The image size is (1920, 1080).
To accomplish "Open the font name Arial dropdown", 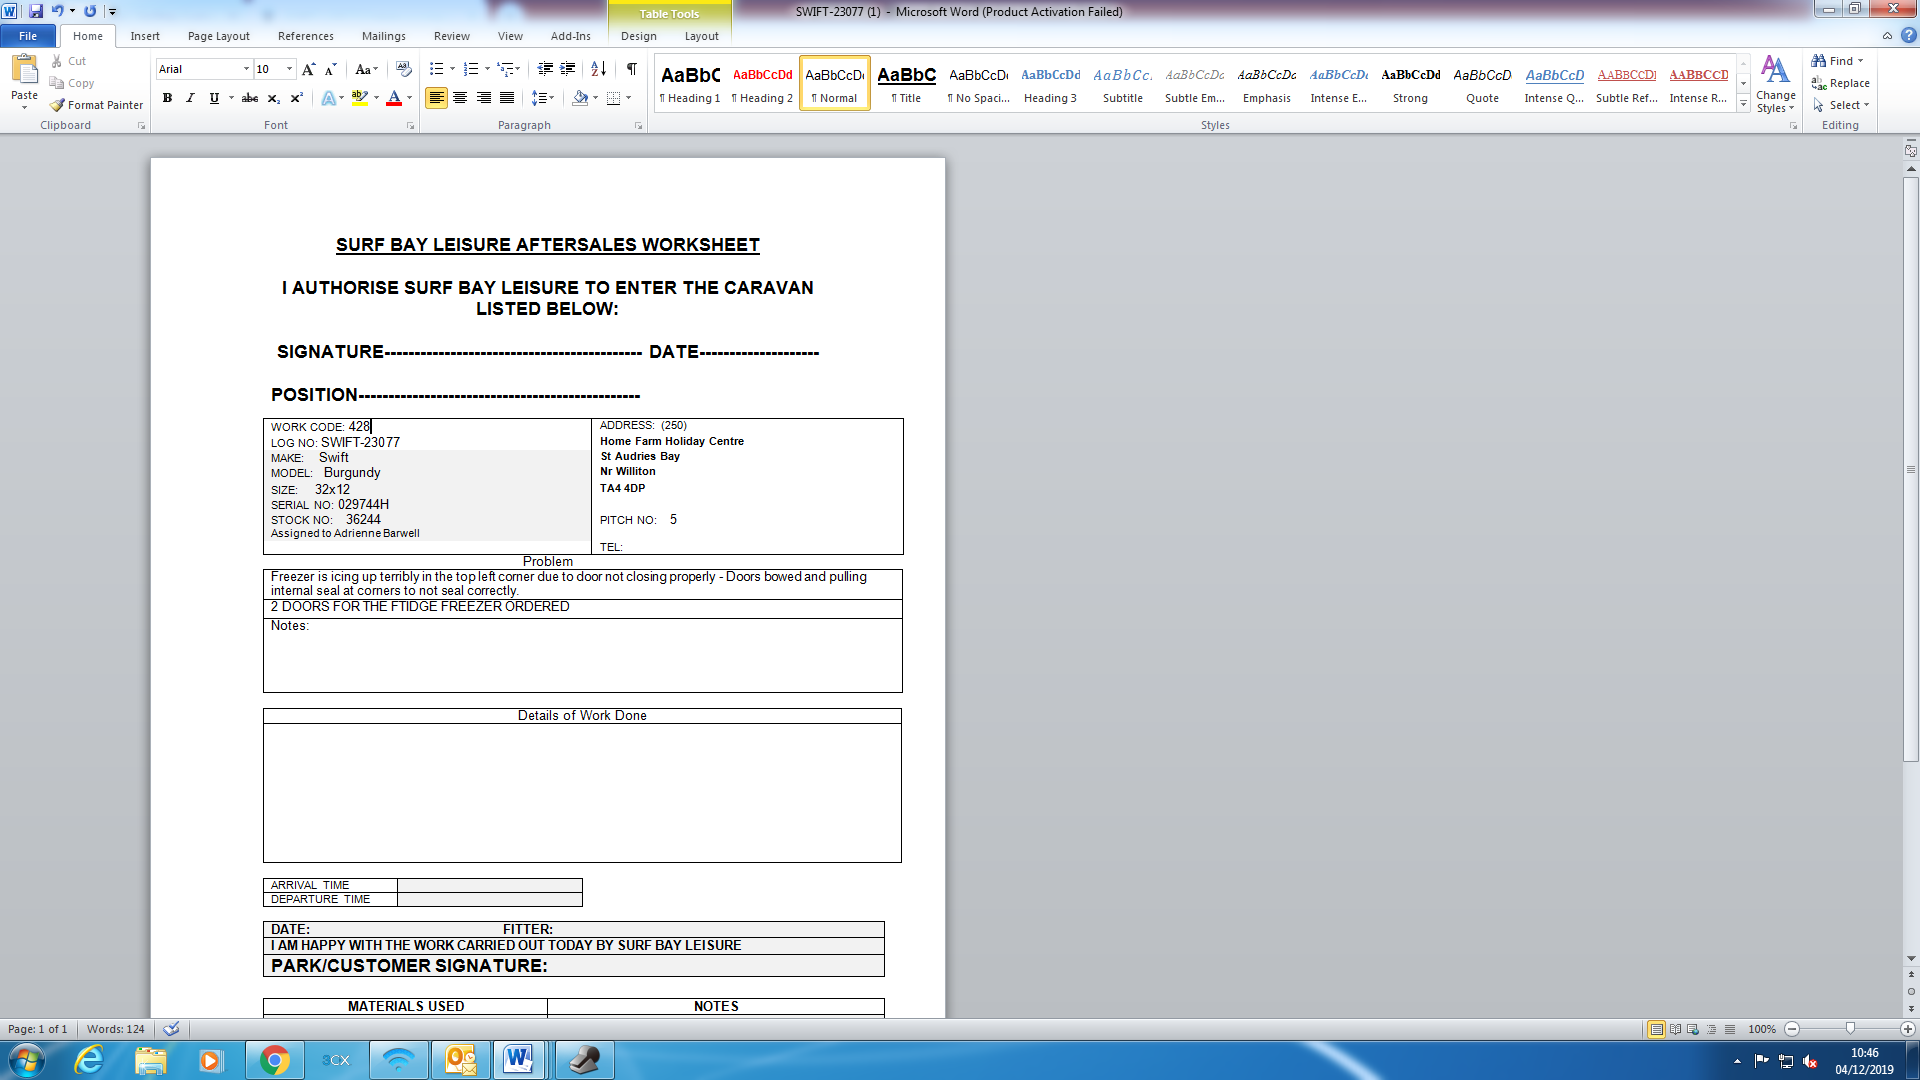I will (x=246, y=69).
